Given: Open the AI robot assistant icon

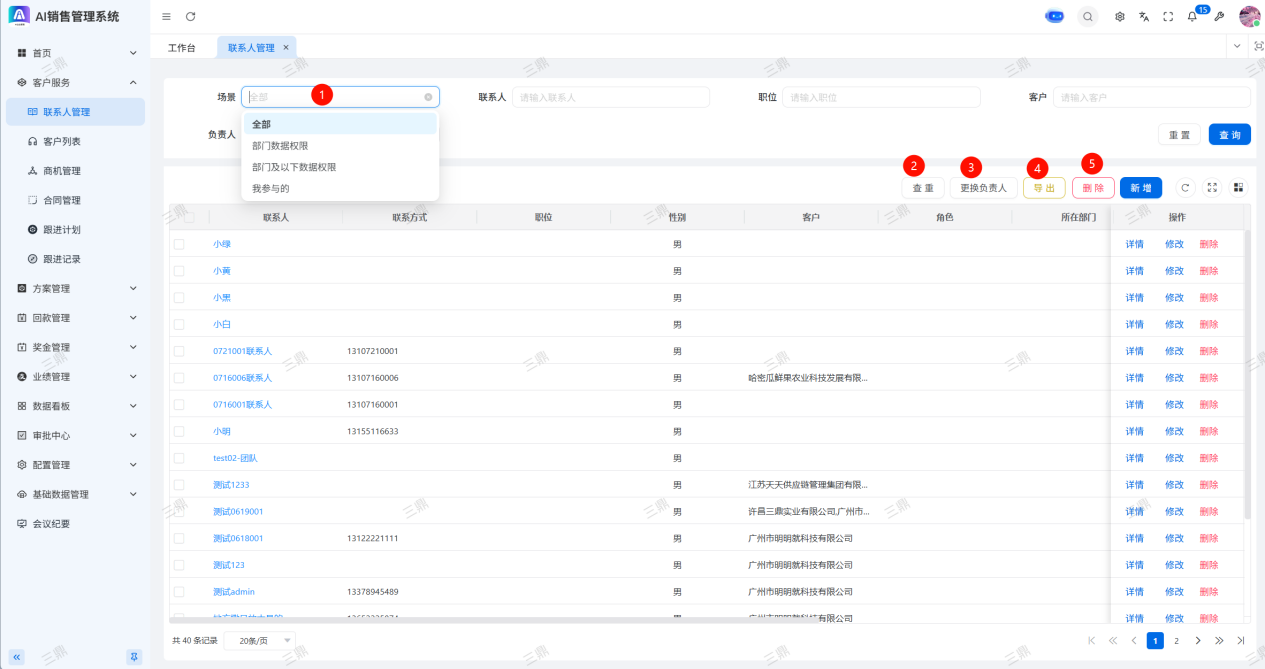Looking at the screenshot, I should click(x=1054, y=16).
